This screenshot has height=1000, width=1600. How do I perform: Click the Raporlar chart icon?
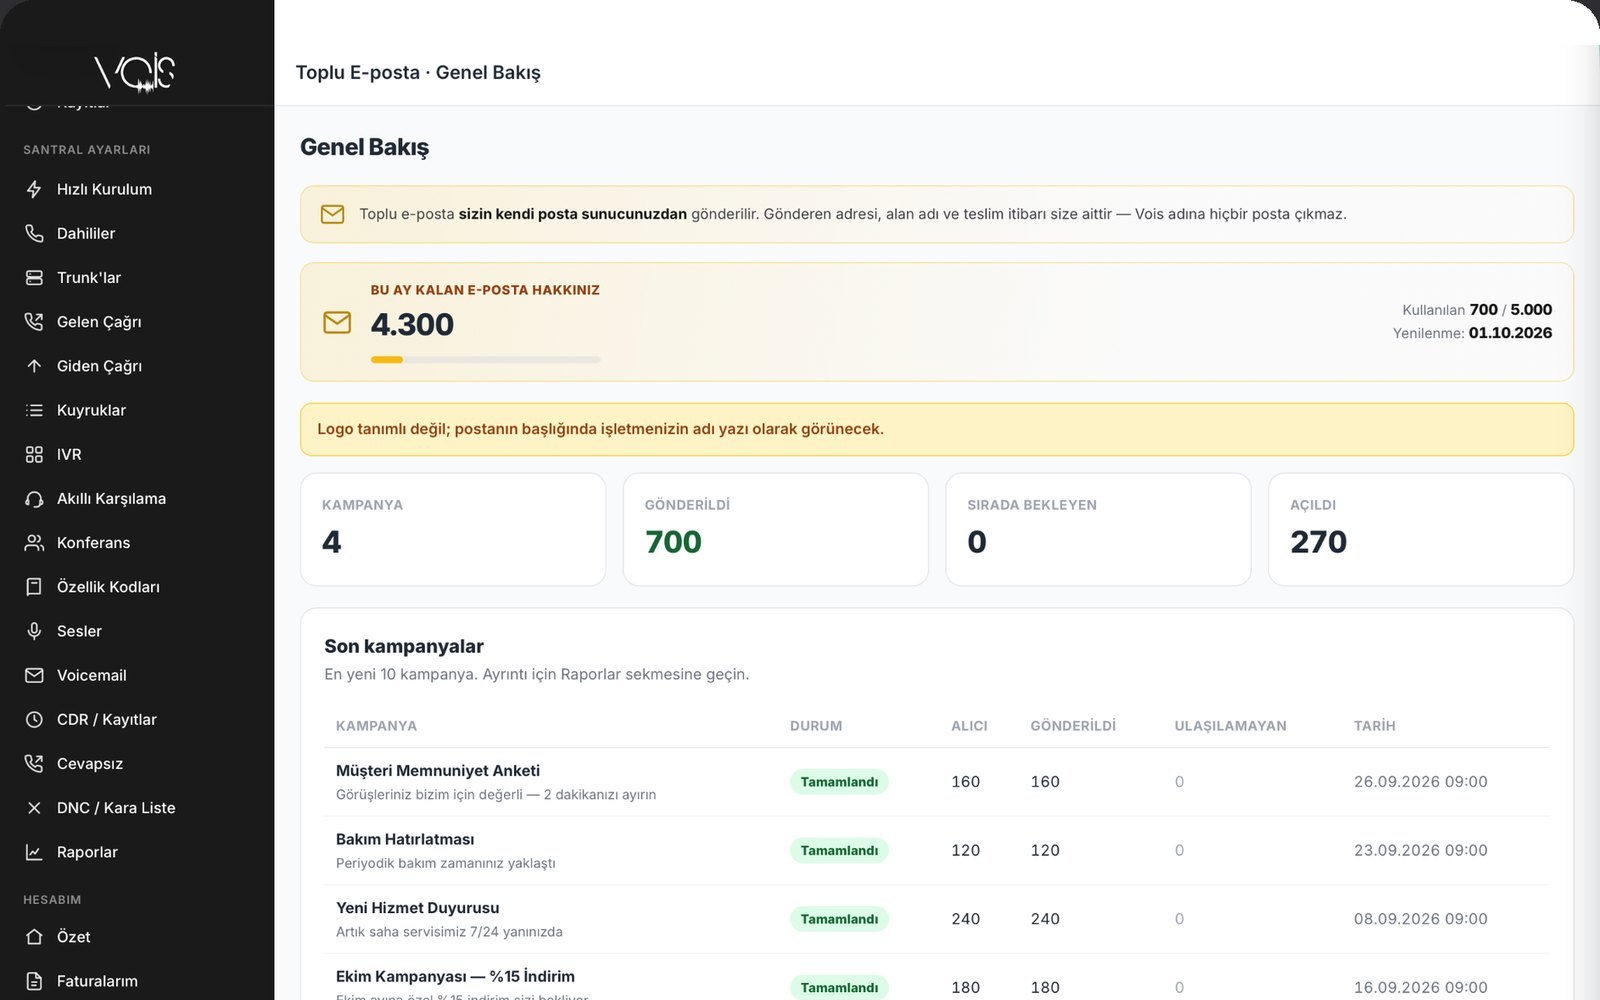34,852
